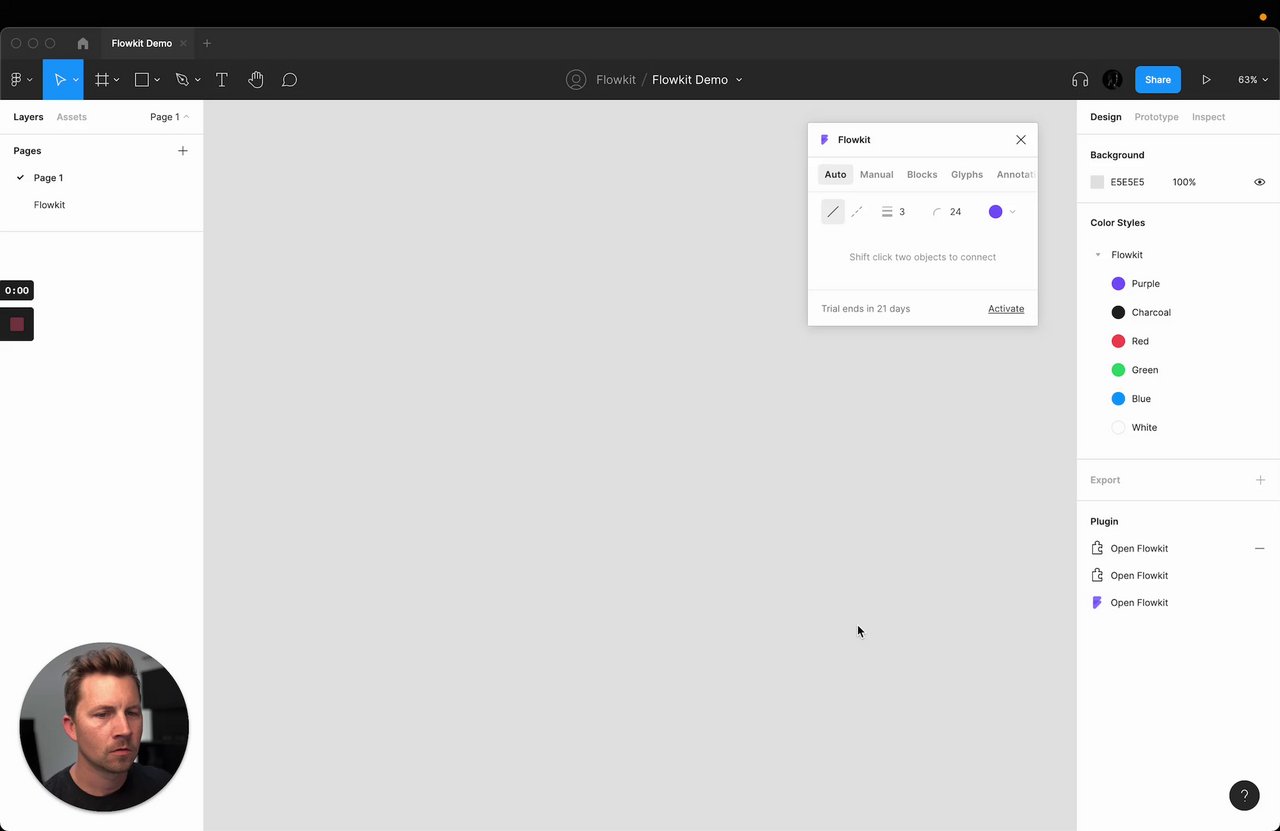The height and width of the screenshot is (831, 1280).
Task: Open the 63% zoom dropdown
Action: (x=1254, y=80)
